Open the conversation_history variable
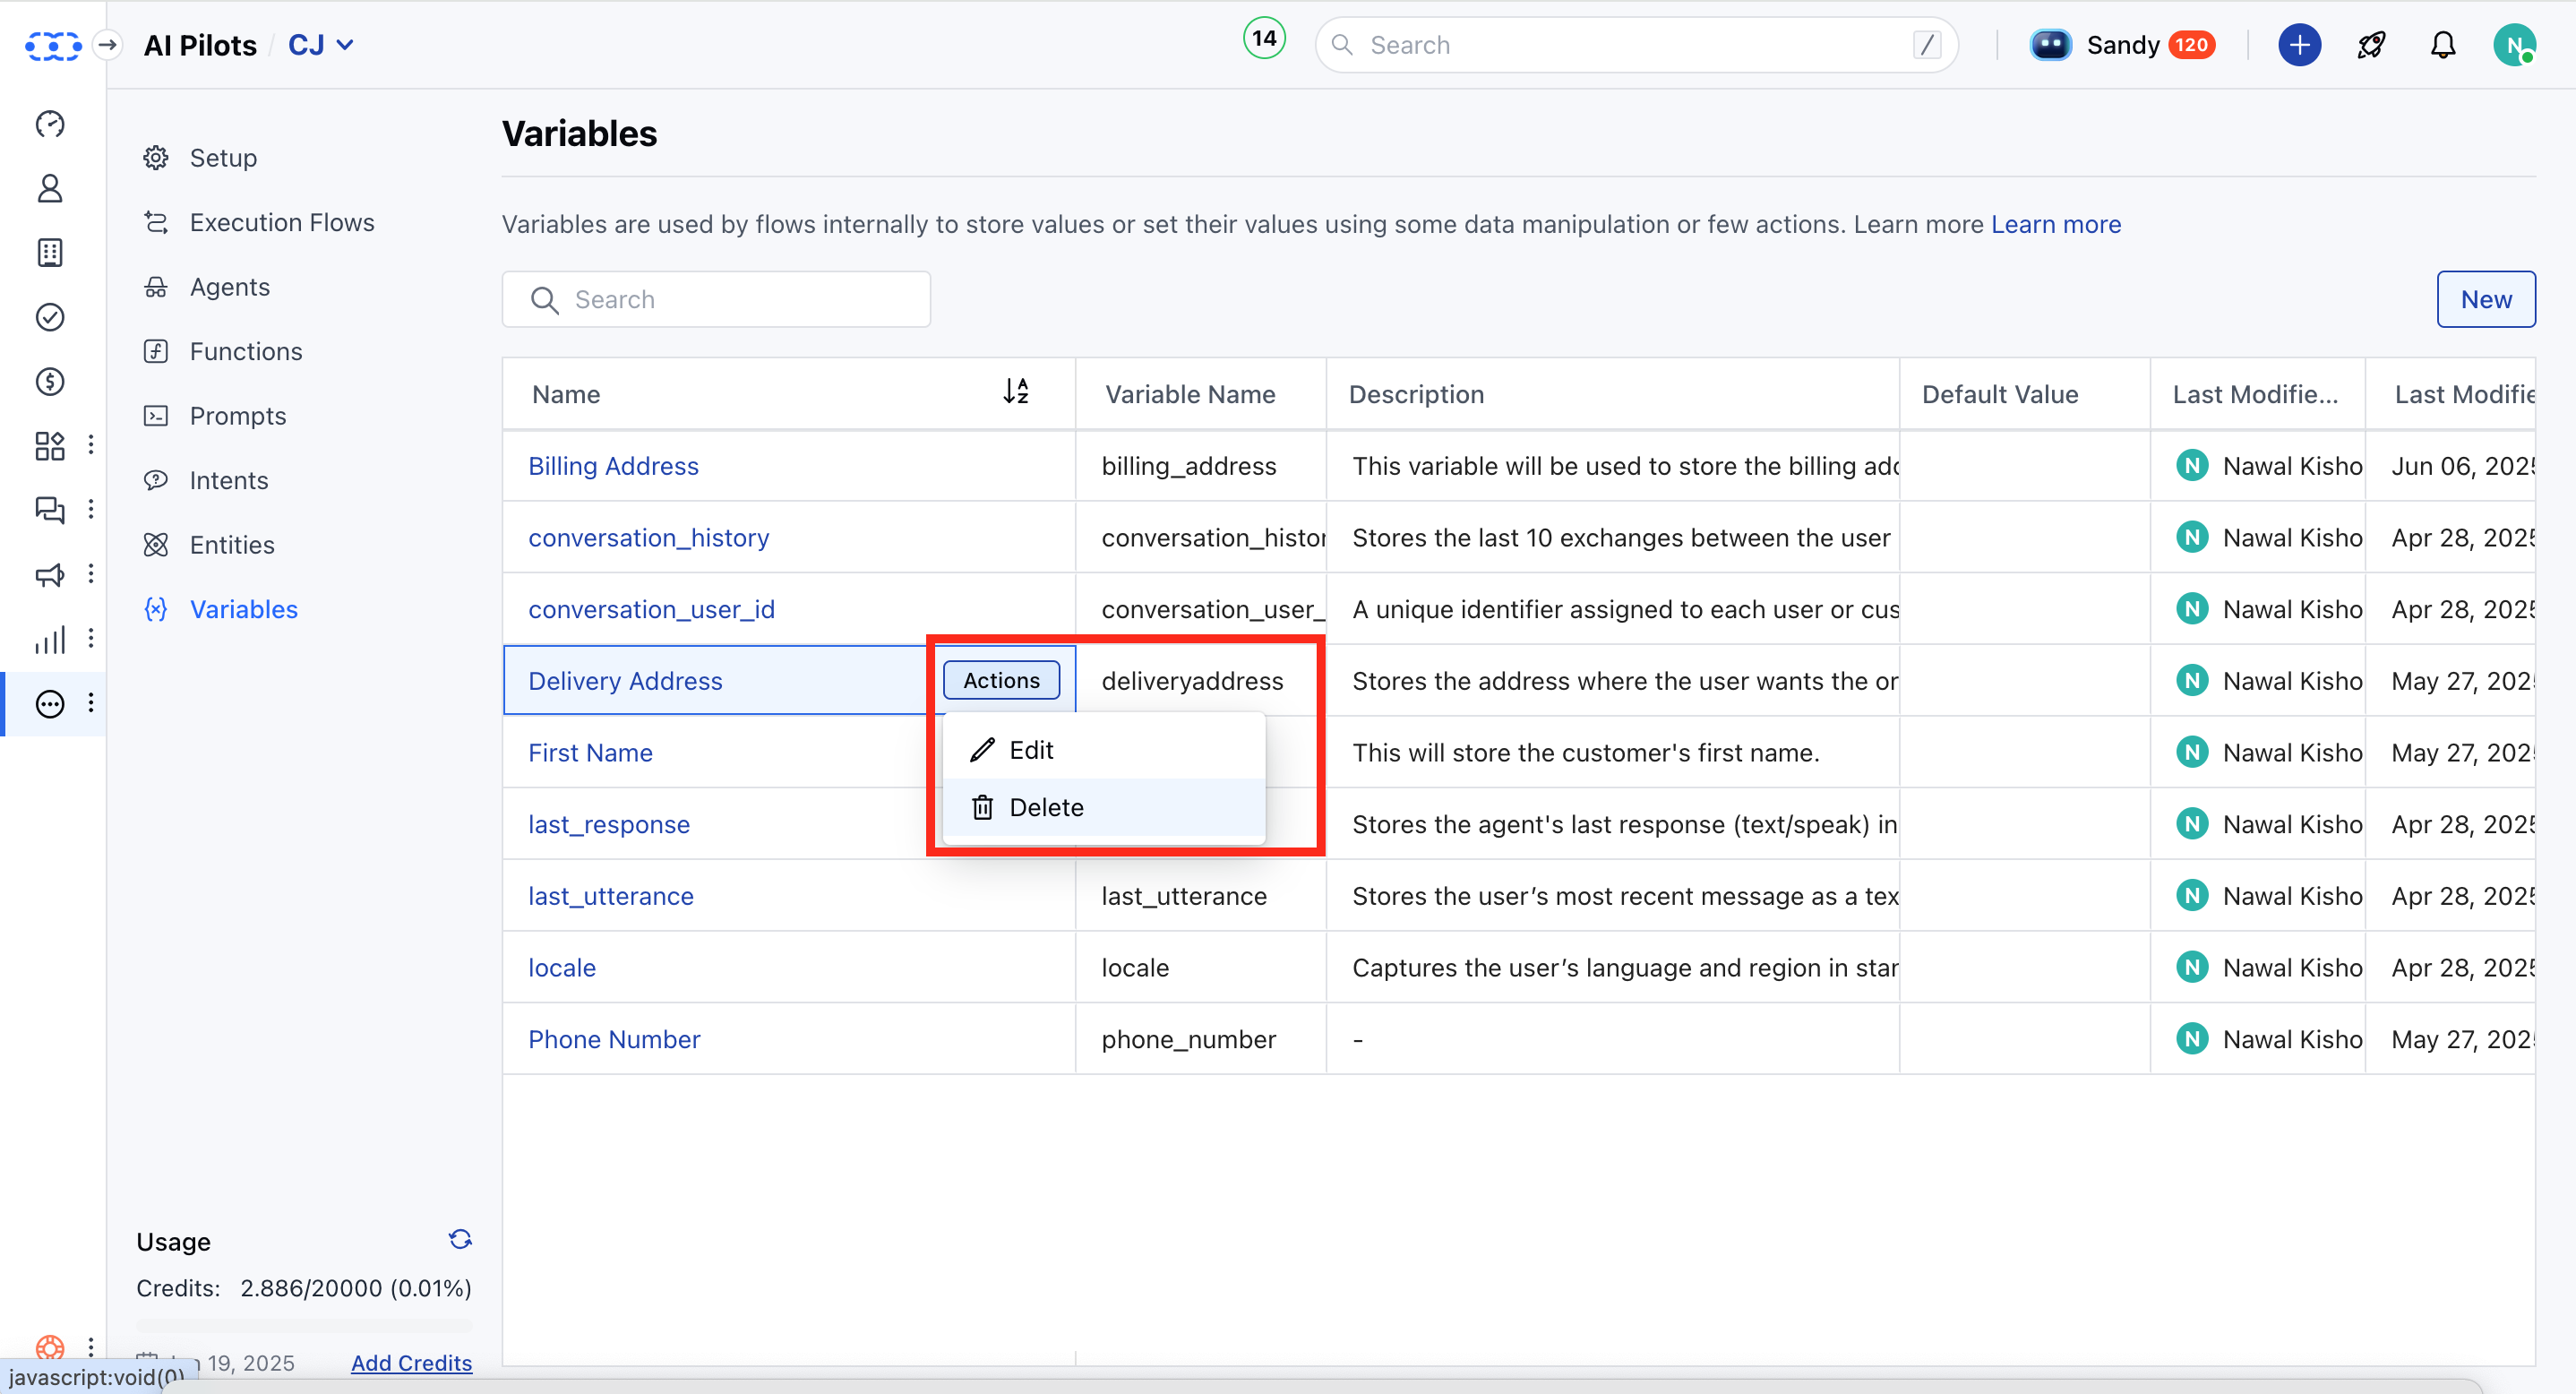Image resolution: width=2576 pixels, height=1394 pixels. [x=648, y=538]
